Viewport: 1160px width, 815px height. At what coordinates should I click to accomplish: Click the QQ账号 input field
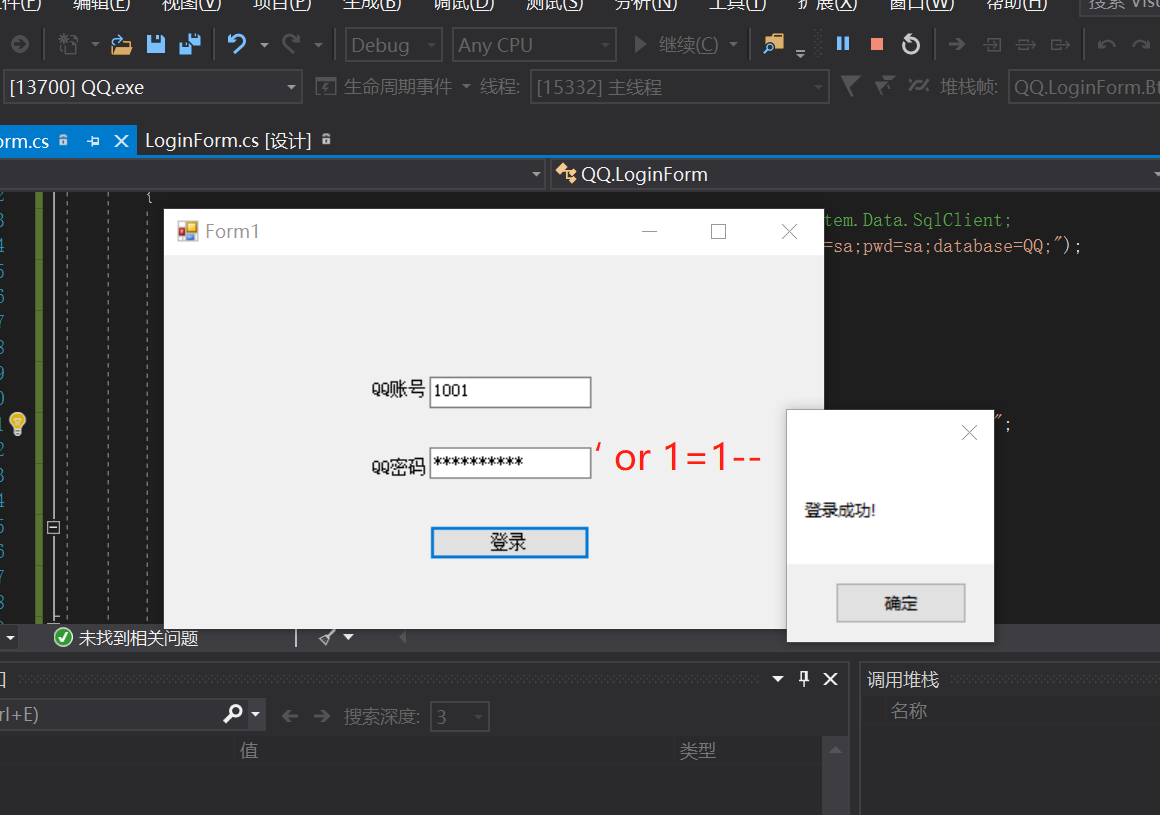(x=510, y=392)
